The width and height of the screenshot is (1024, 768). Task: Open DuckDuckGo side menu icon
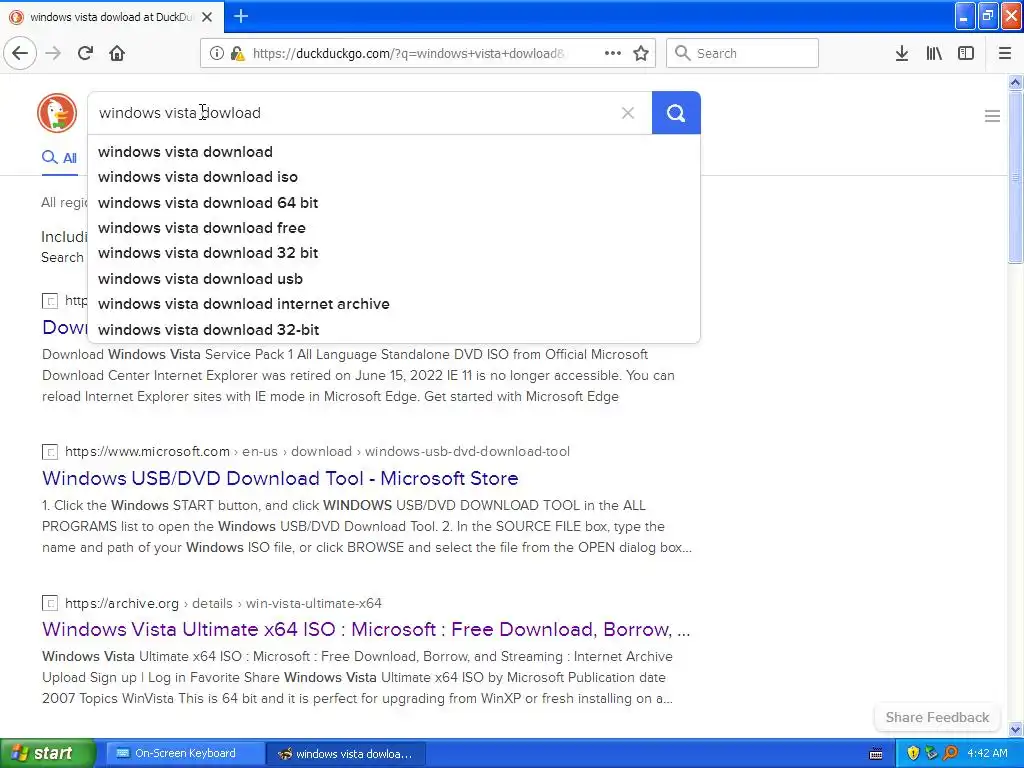(x=992, y=116)
